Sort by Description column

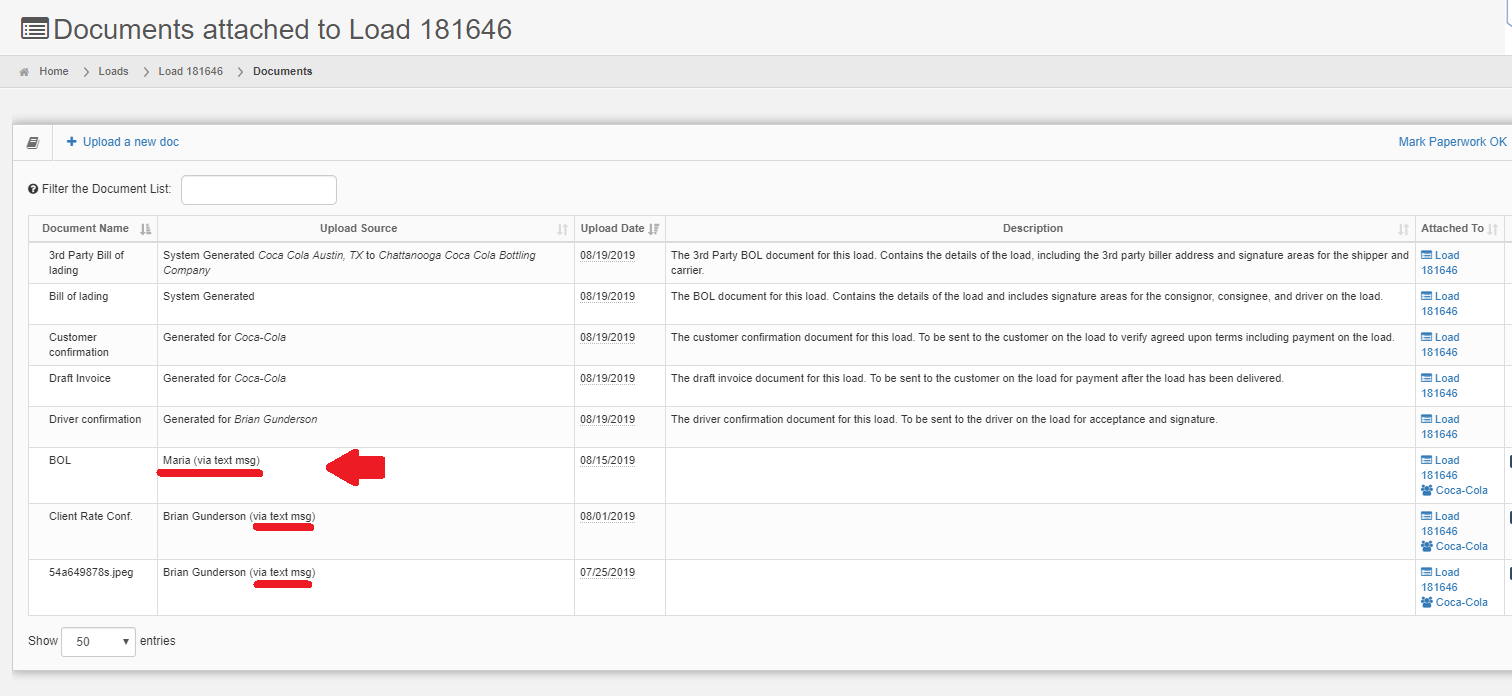pos(1040,229)
